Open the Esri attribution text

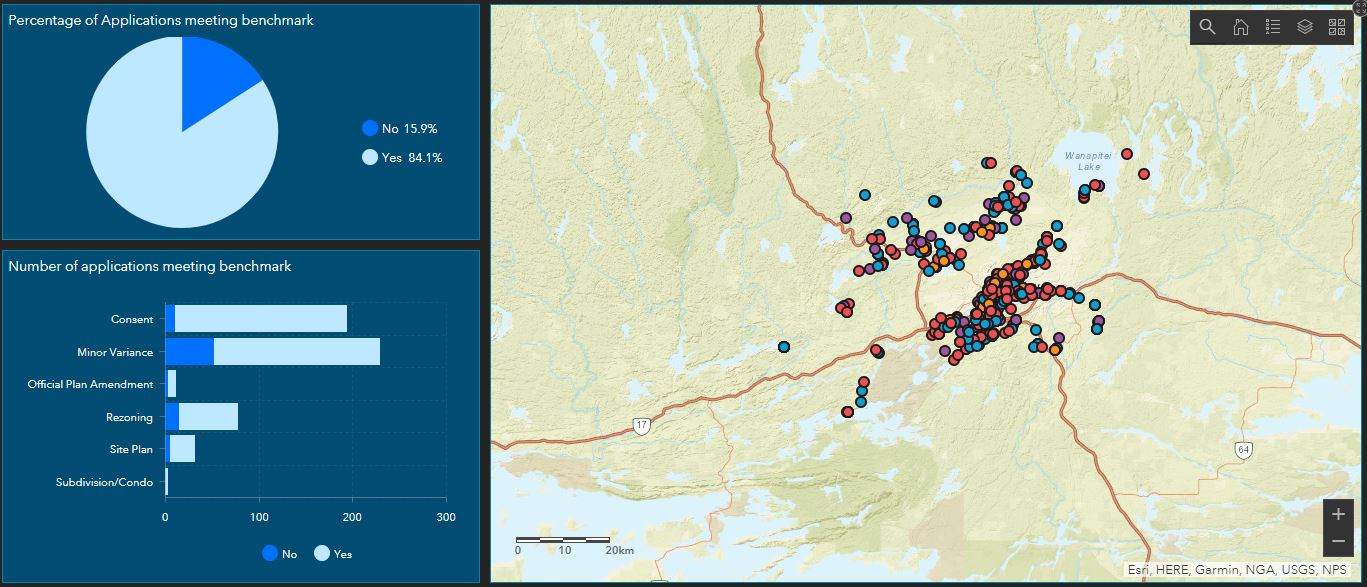click(1236, 570)
